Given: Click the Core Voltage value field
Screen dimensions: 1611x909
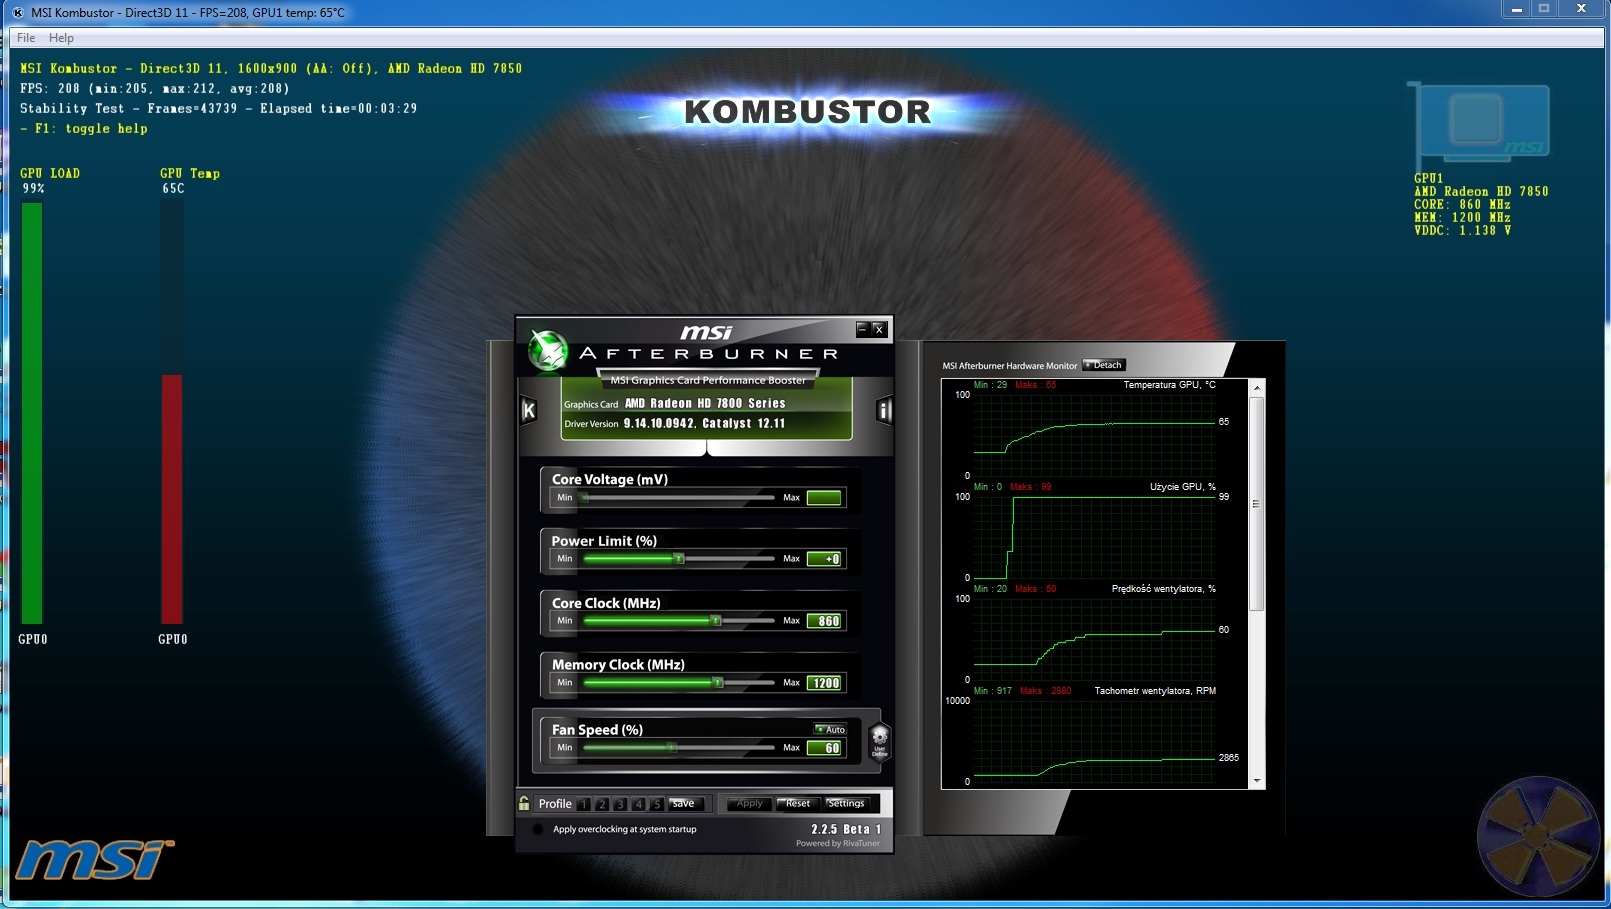Looking at the screenshot, I should click(824, 498).
